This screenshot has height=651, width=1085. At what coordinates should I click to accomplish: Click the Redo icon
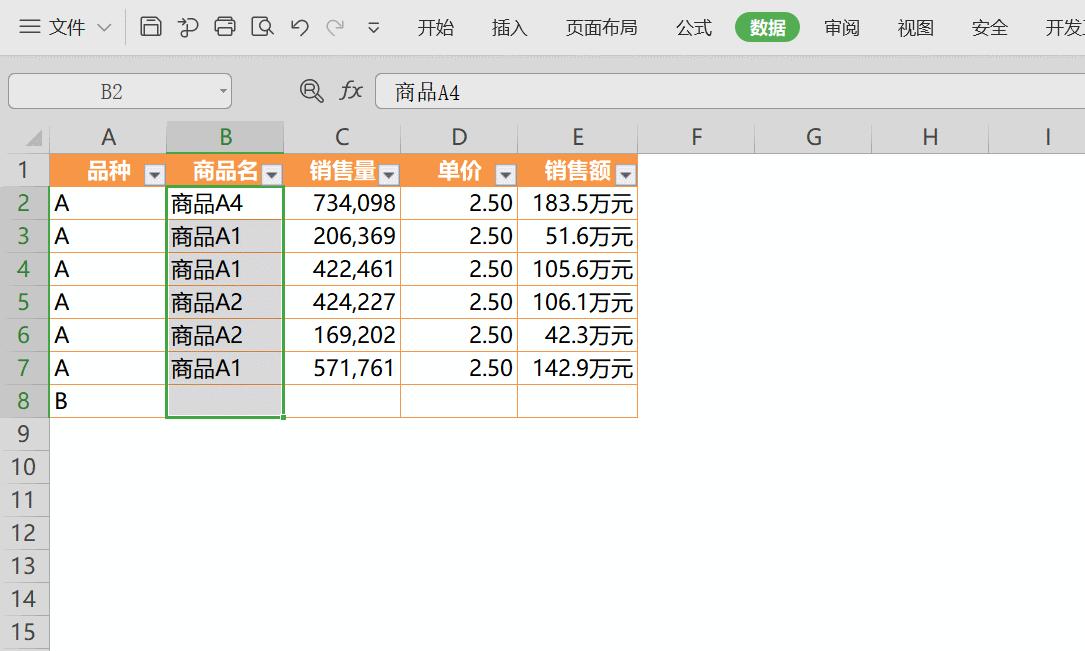coord(335,28)
